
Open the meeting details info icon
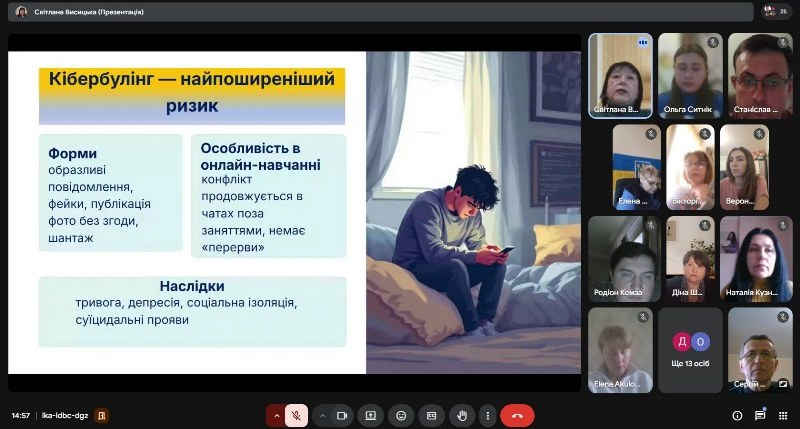point(737,415)
